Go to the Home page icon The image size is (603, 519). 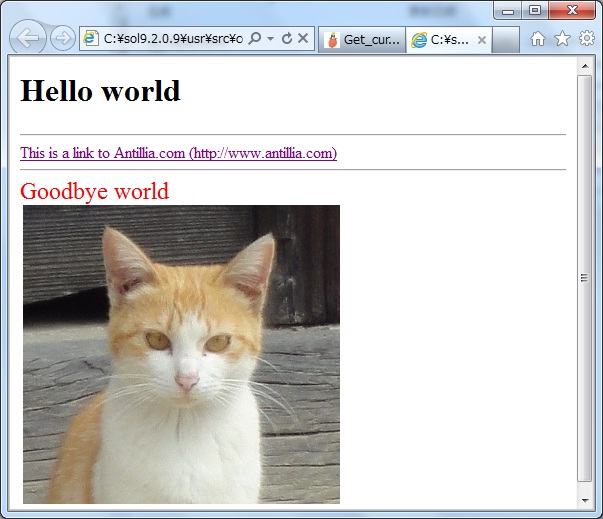point(538,38)
